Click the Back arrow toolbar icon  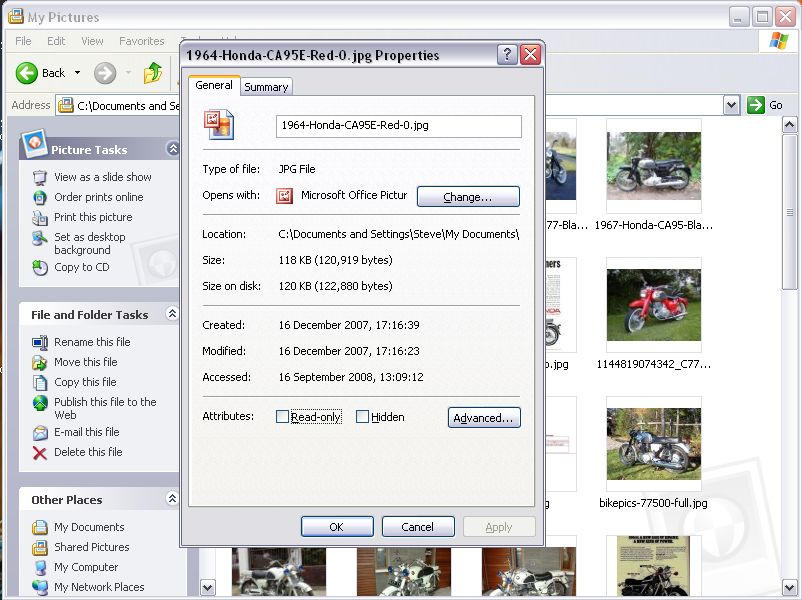tap(28, 73)
